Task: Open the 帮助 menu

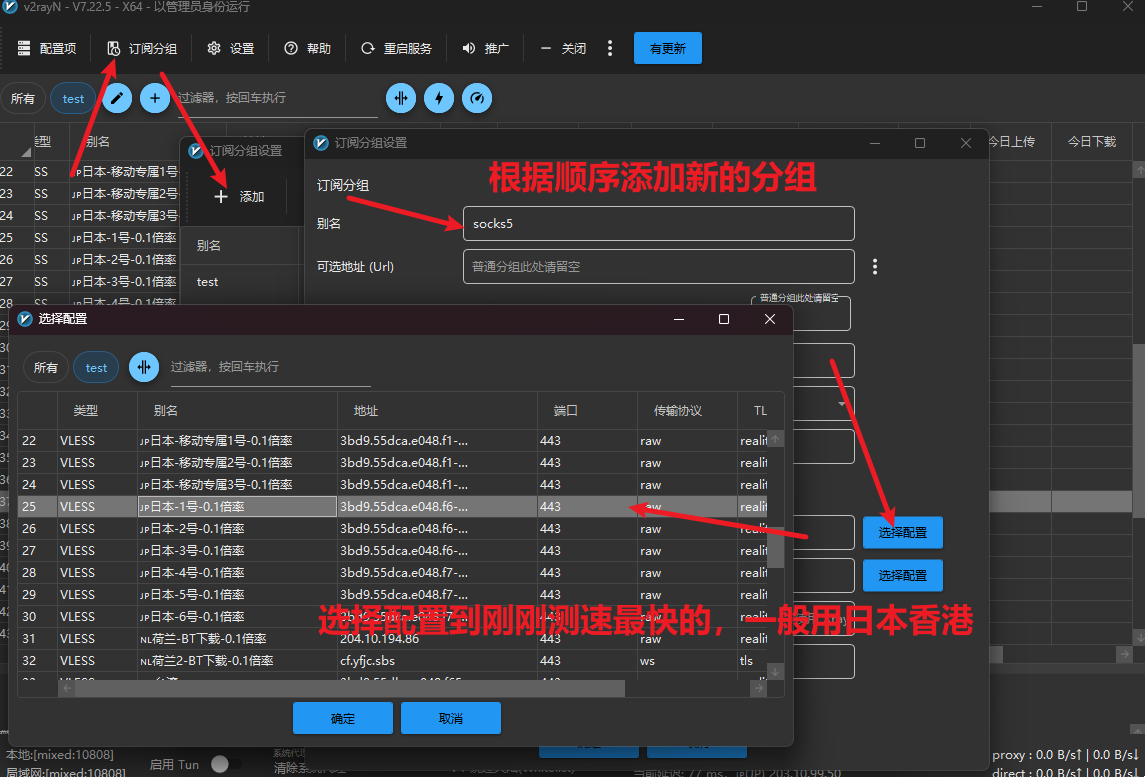Action: coord(307,48)
